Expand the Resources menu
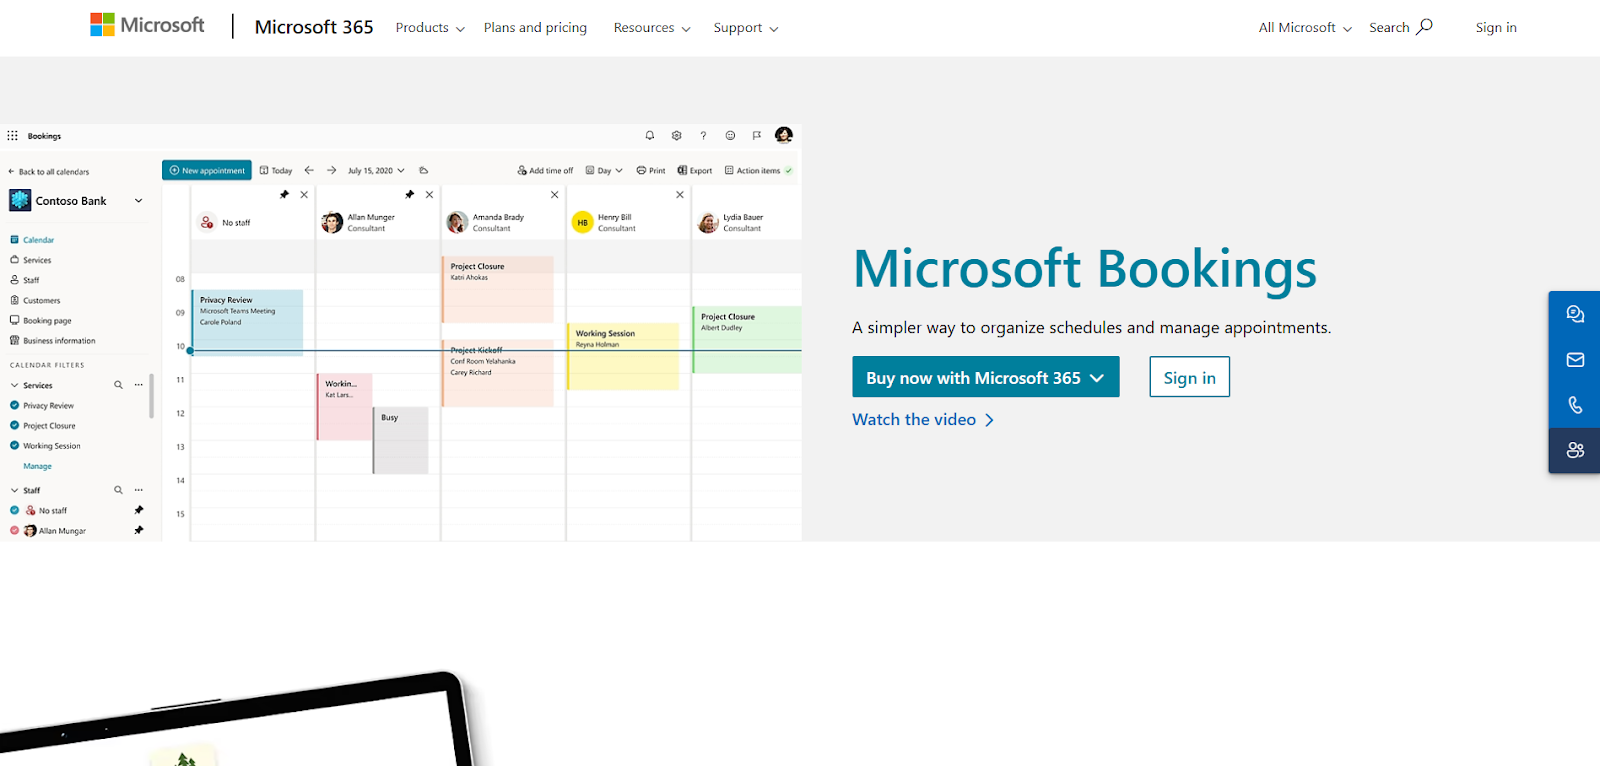Screen dimensions: 1600x766 coord(652,28)
